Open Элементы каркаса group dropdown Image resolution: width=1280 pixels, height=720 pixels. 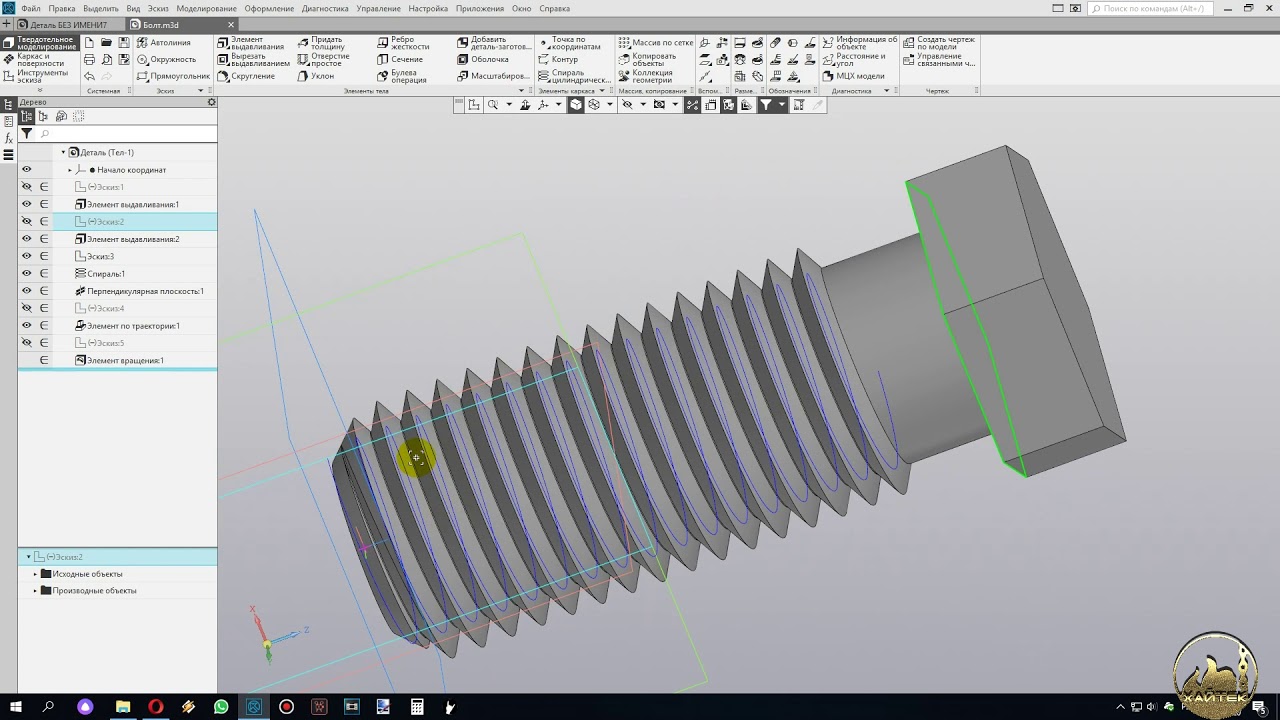(x=602, y=91)
